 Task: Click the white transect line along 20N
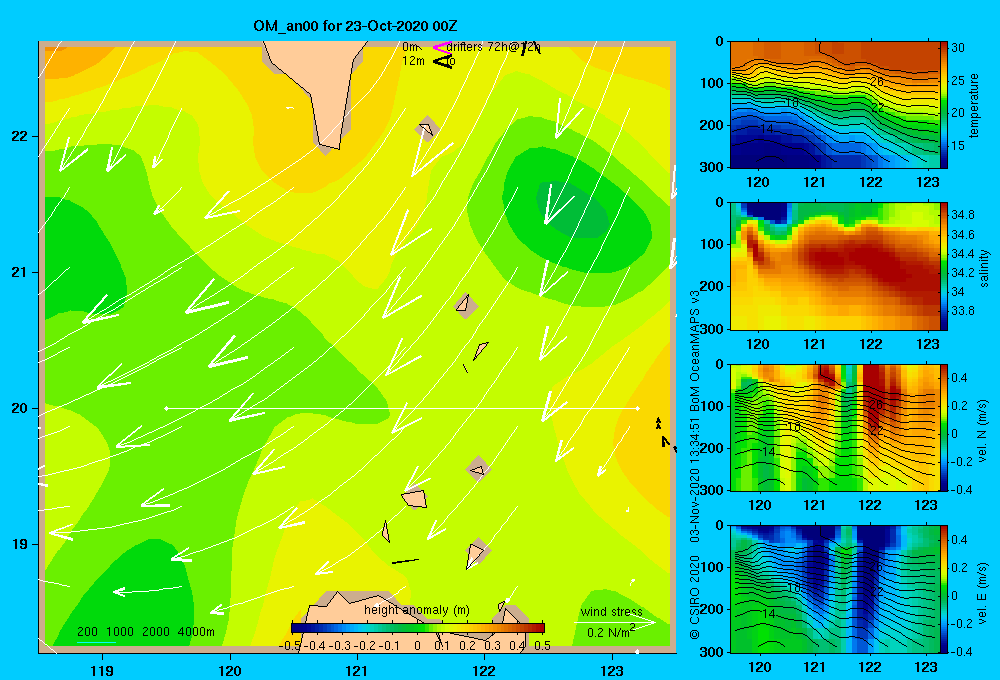(402, 408)
